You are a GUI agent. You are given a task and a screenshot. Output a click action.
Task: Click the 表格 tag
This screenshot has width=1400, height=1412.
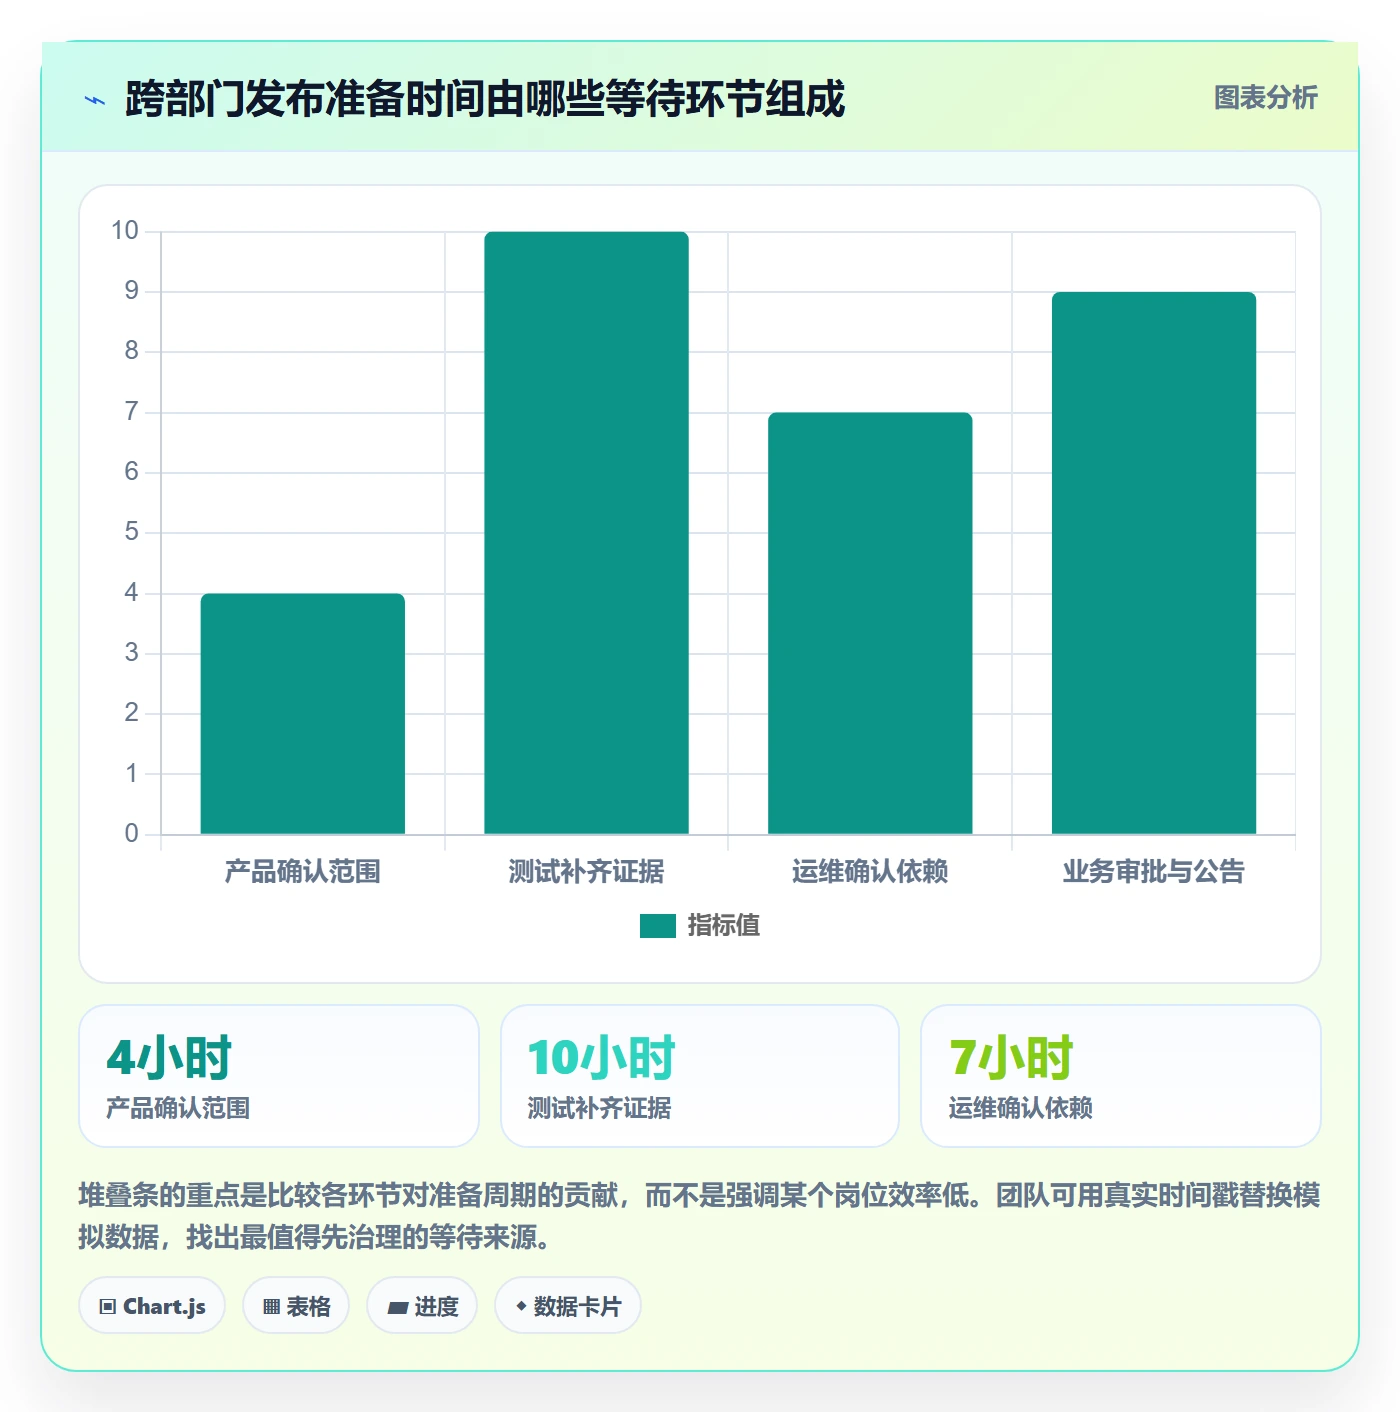click(296, 1306)
